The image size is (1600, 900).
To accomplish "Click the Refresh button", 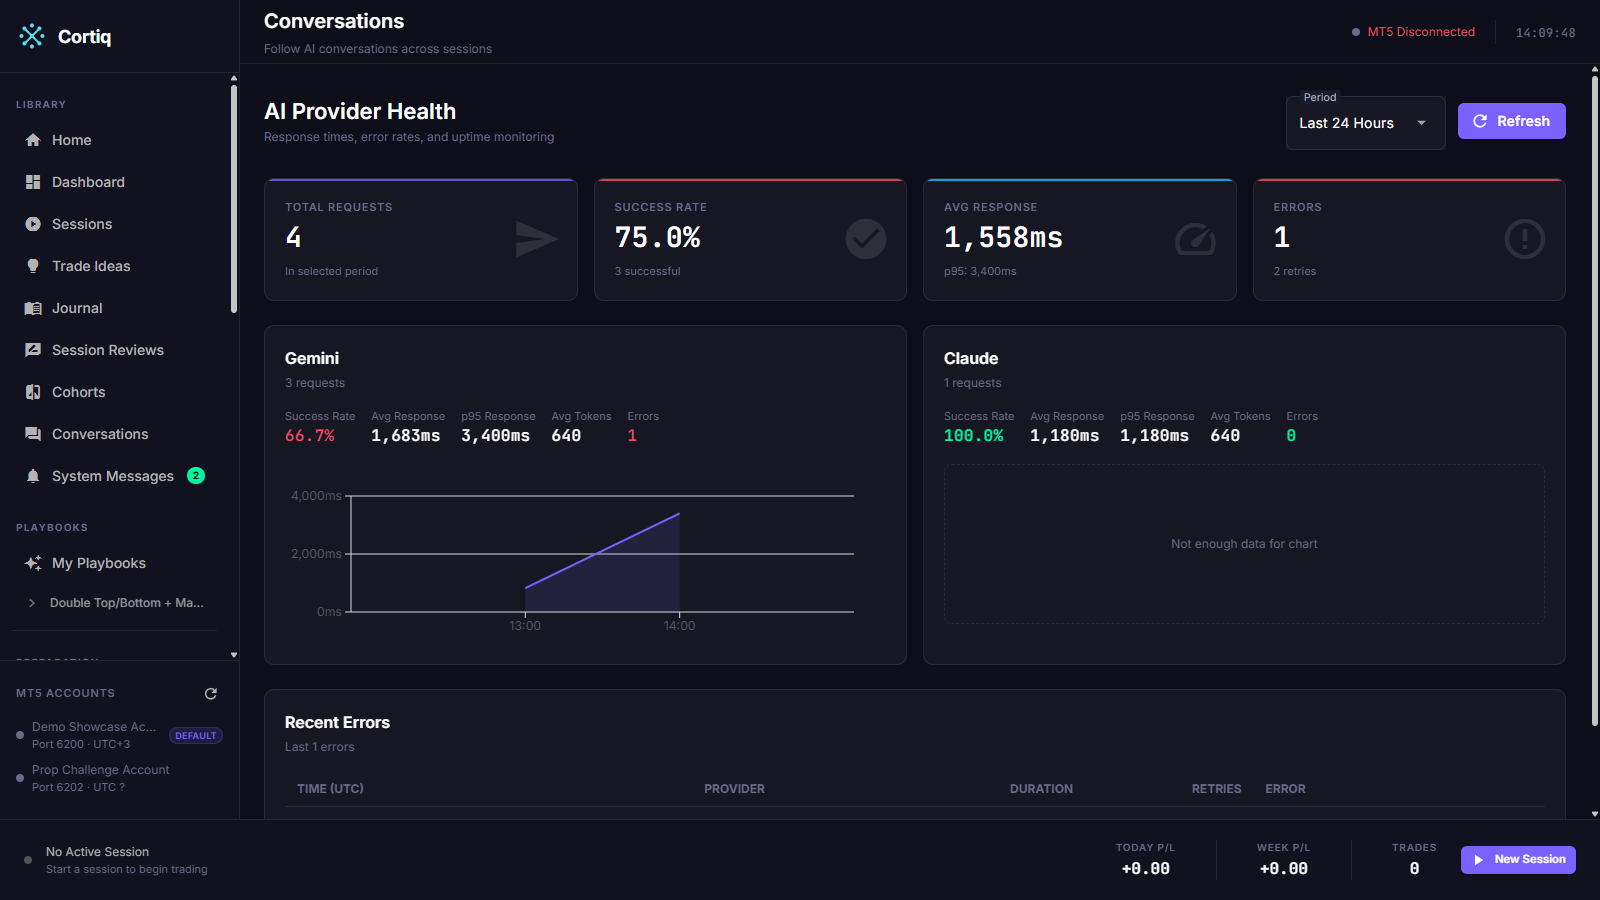I will point(1511,121).
